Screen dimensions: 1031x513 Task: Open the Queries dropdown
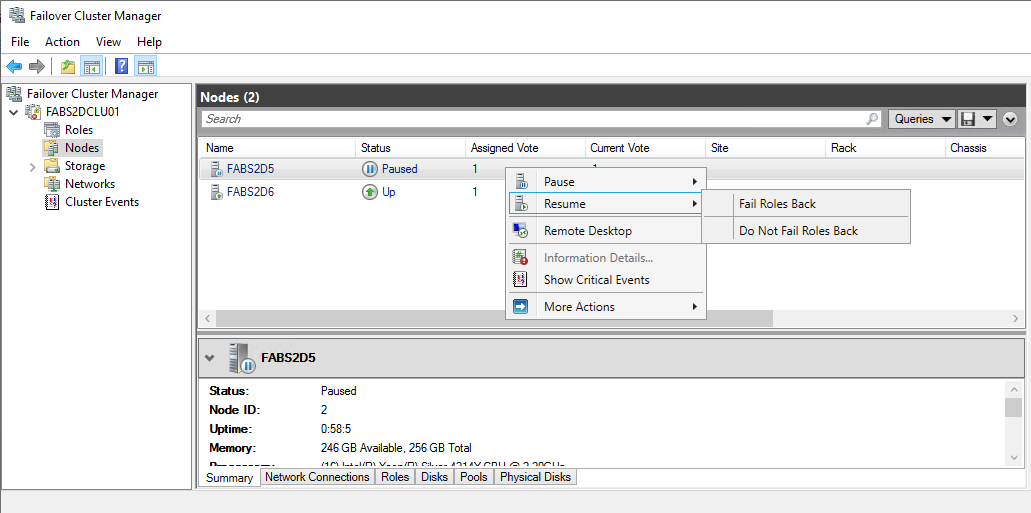[921, 119]
